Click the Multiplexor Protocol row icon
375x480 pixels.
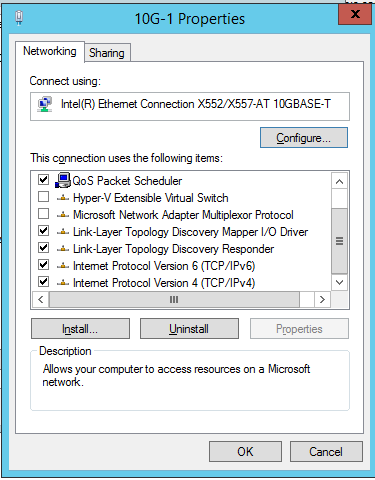coord(63,215)
